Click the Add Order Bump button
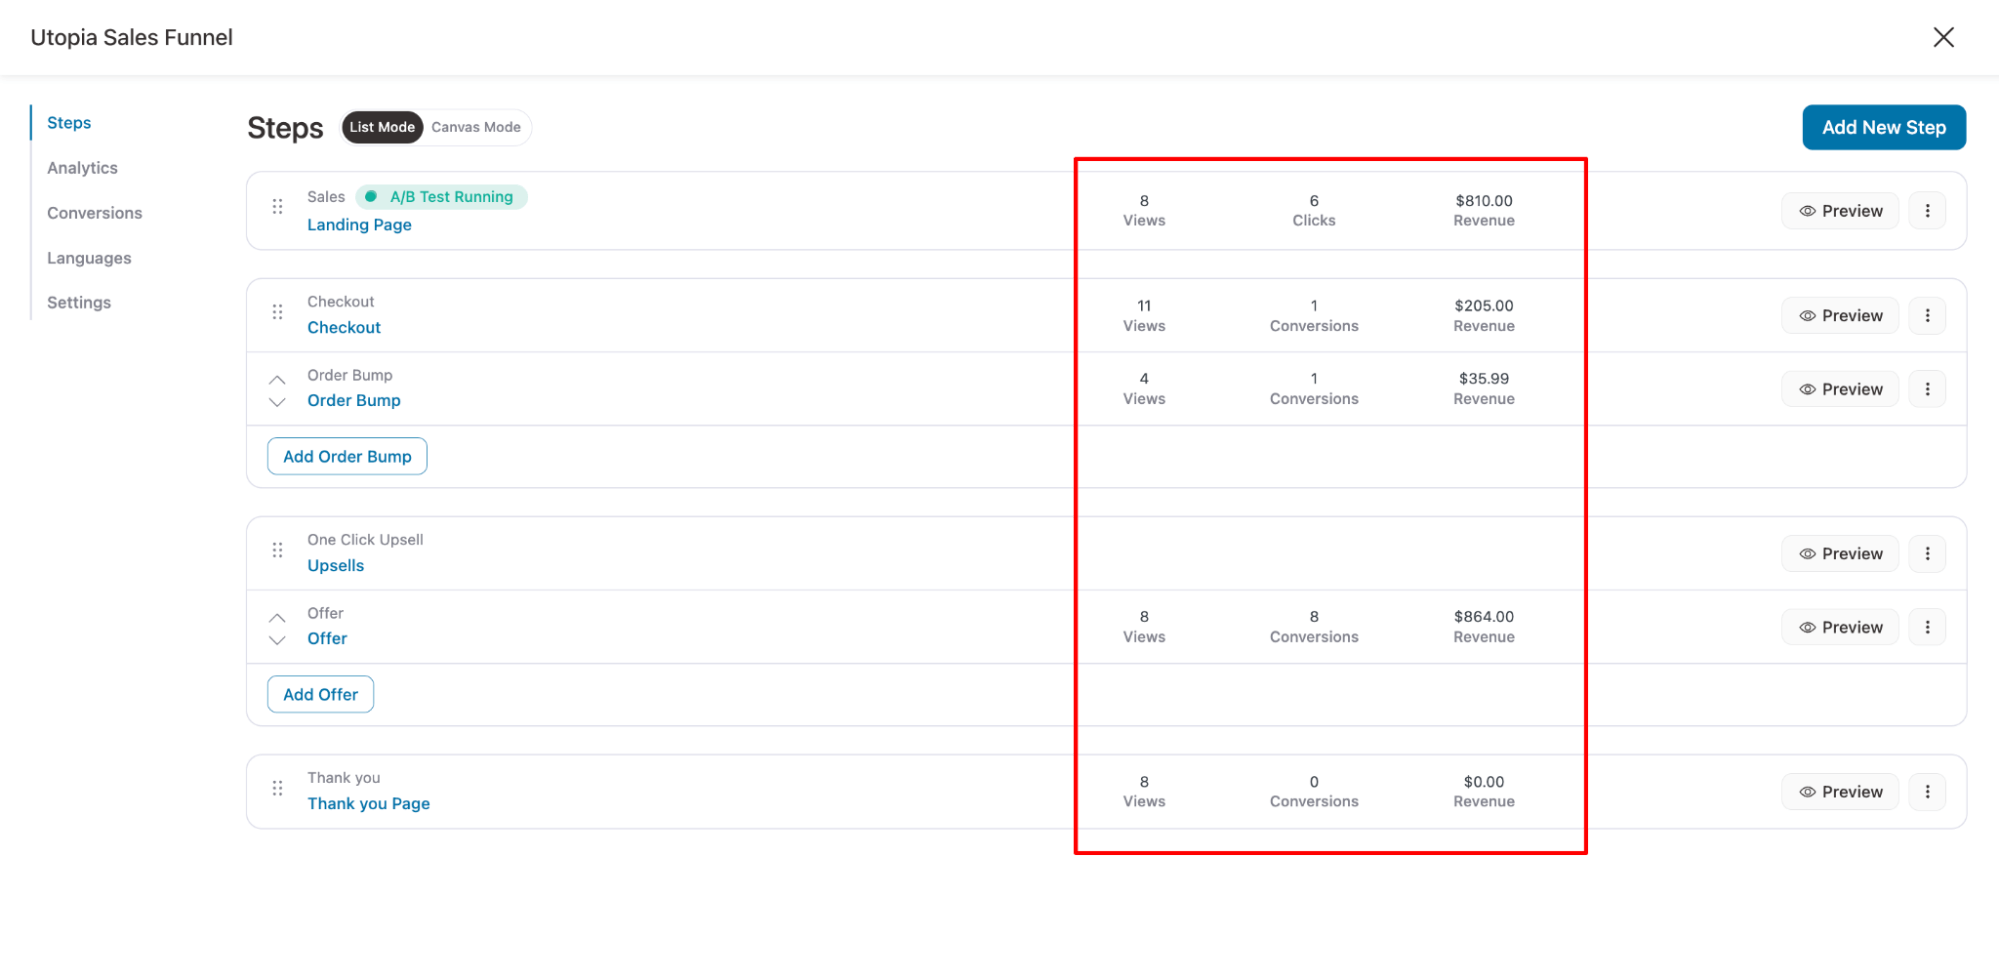Image resolution: width=1999 pixels, height=980 pixels. click(x=347, y=456)
